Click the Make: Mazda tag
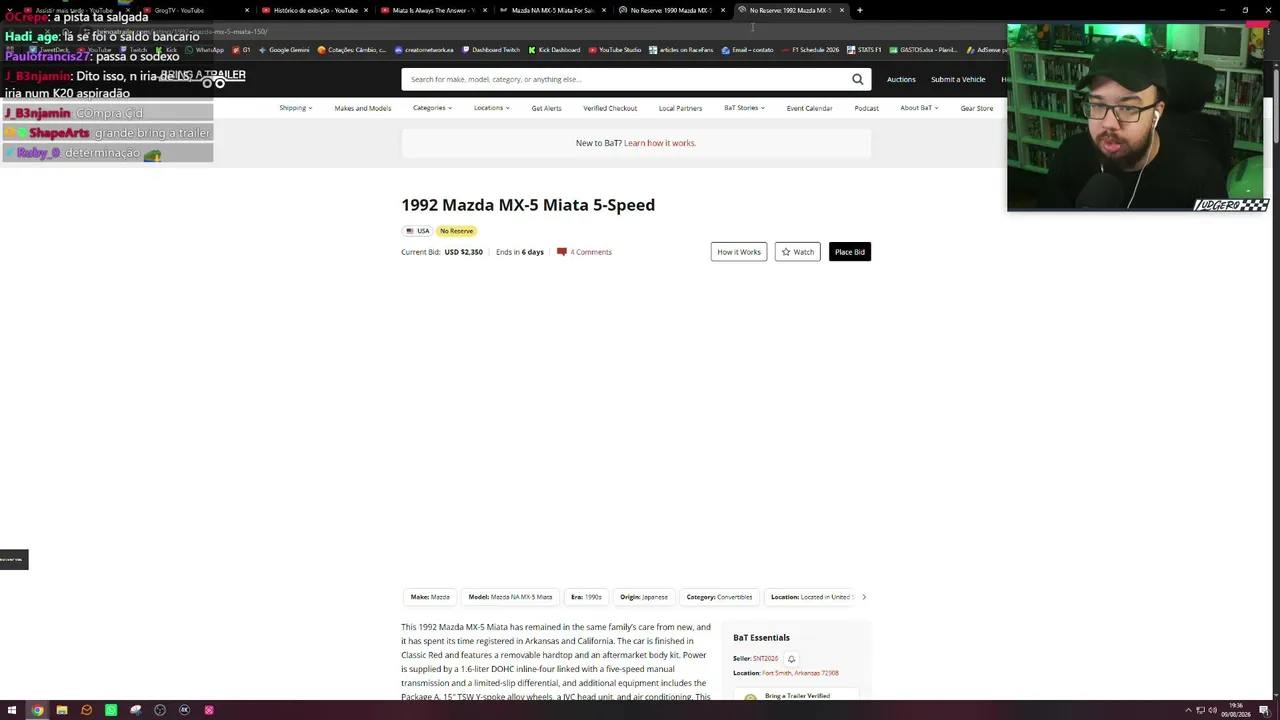The image size is (1280, 720). pos(430,597)
